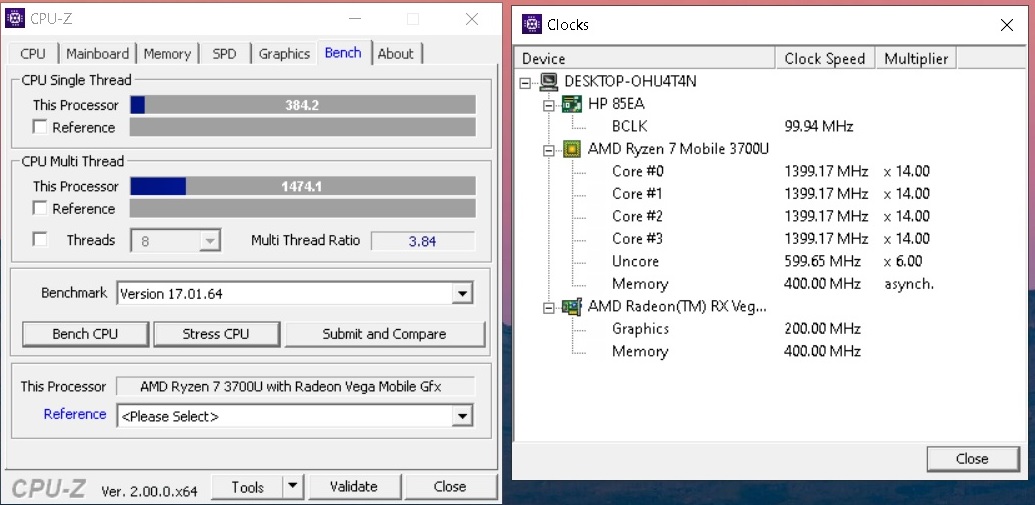
Task: Switch to the Mainboard tab
Action: pos(98,54)
